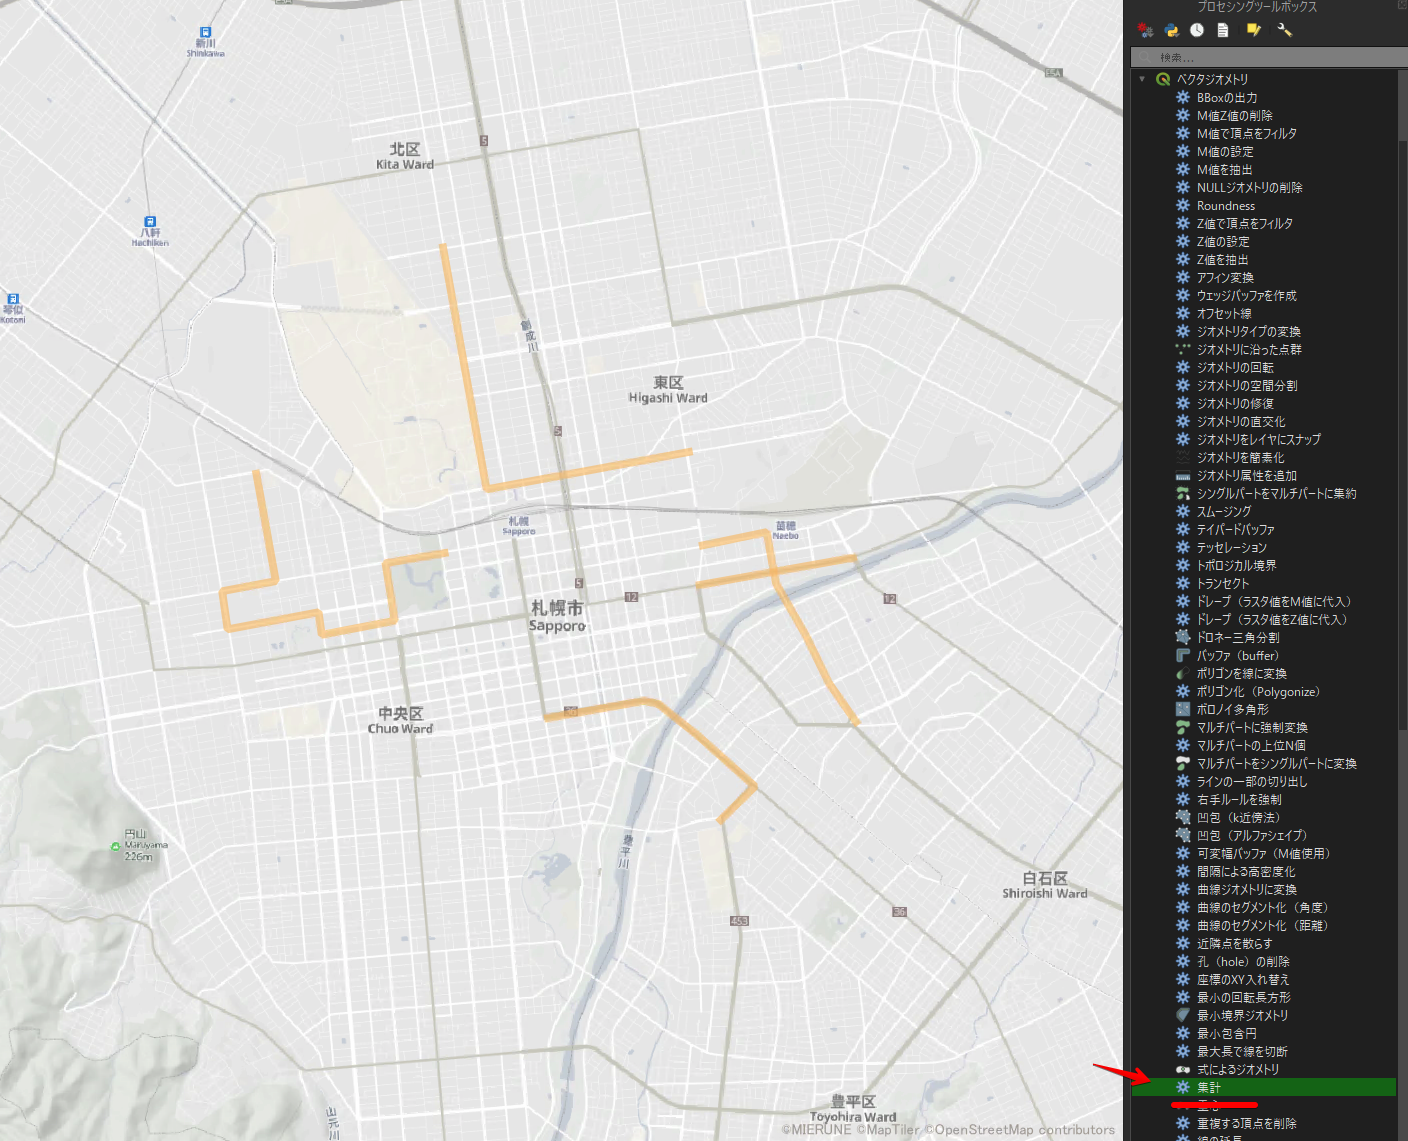
Task: Open the Python scripts menu icon
Action: pyautogui.click(x=1172, y=31)
